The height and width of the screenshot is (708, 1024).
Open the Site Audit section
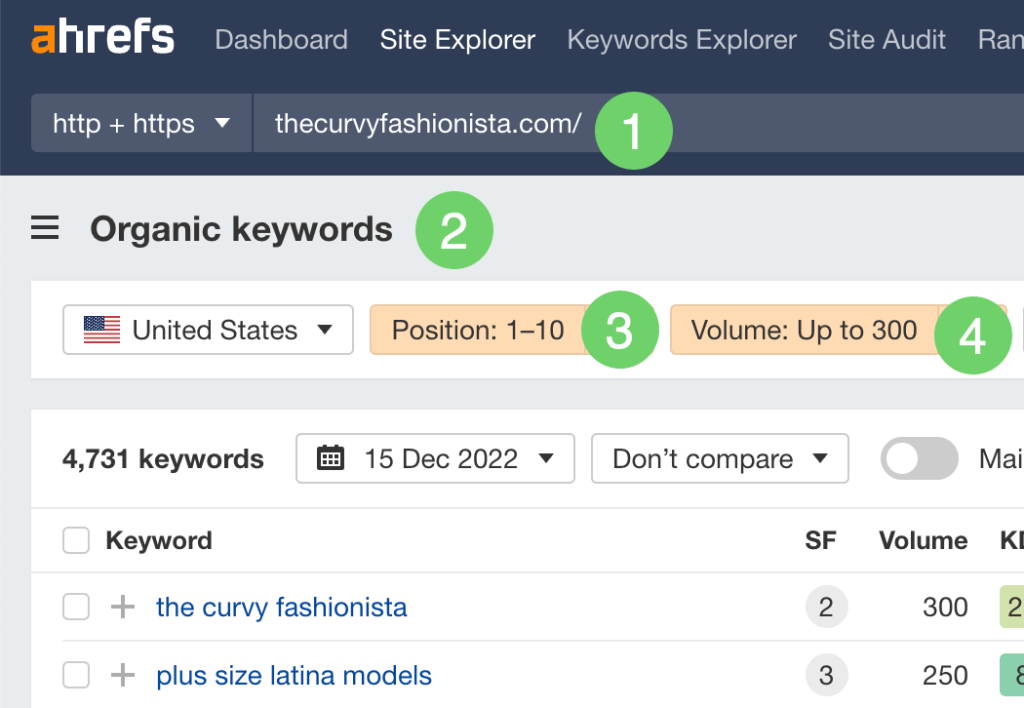point(886,40)
